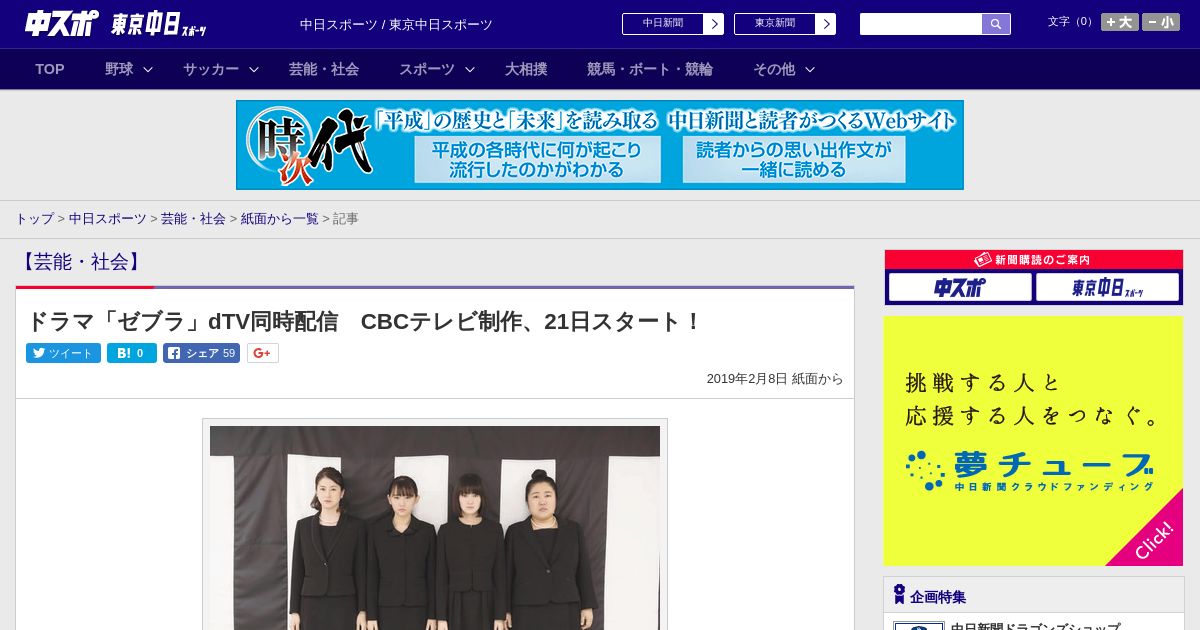
Task: Open 野球 navigation menu
Action: 119,69
